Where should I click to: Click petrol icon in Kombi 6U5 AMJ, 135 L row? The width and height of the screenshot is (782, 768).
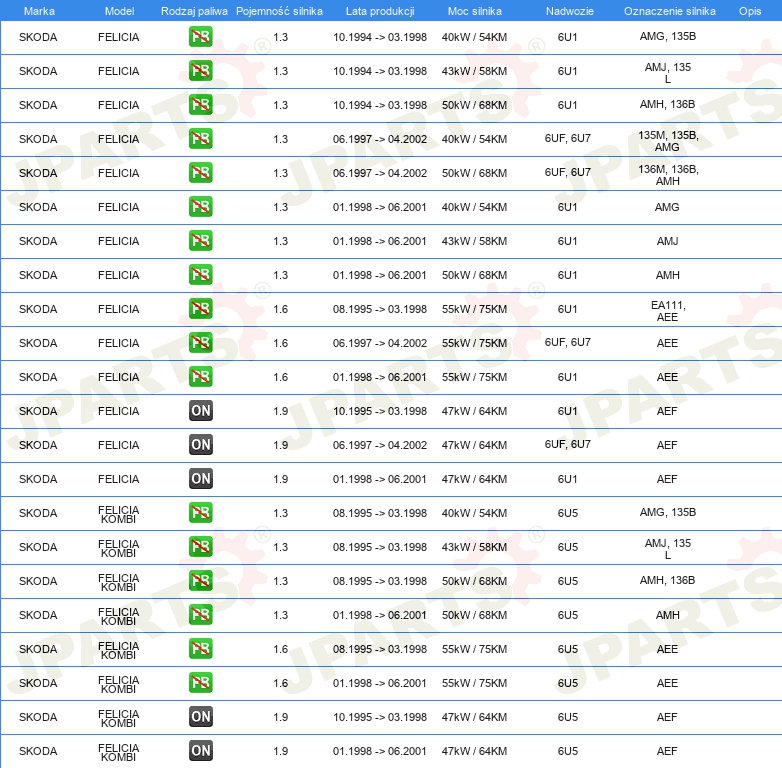(200, 547)
